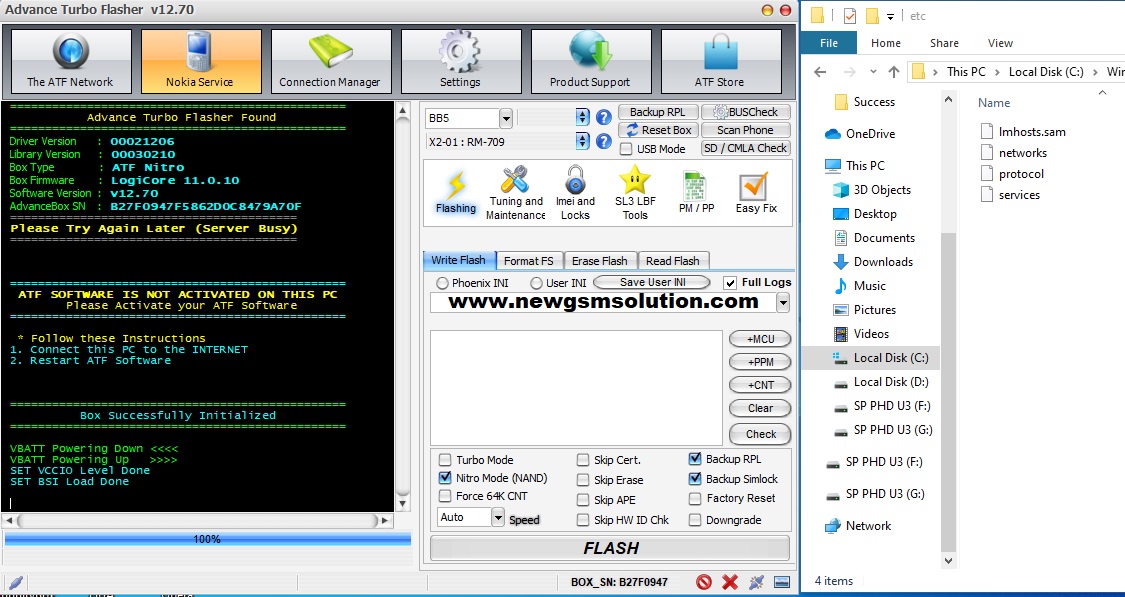Viewport: 1125px width, 597px height.
Task: Enable Skip HW ID Chk checkbox
Action: (x=583, y=520)
